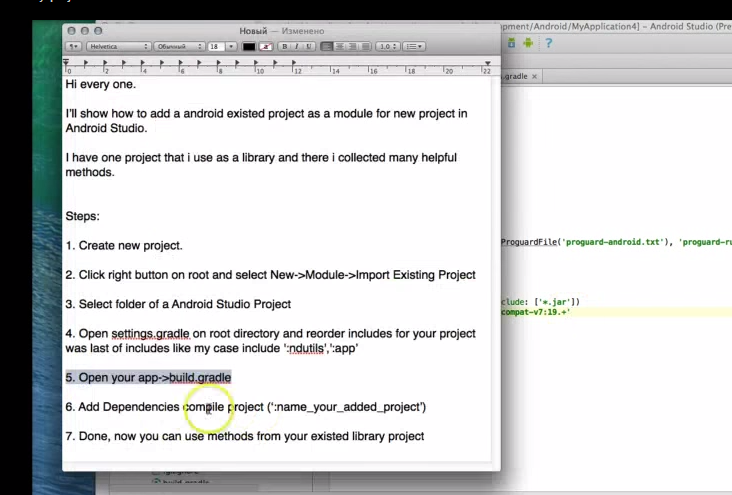
Task: Click the 'compat-v7:19.+' line in Android Studio
Action: click(535, 312)
